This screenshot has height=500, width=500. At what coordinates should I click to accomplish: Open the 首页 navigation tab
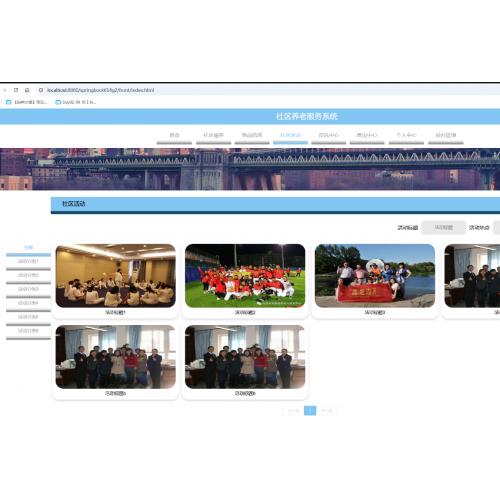point(174,135)
